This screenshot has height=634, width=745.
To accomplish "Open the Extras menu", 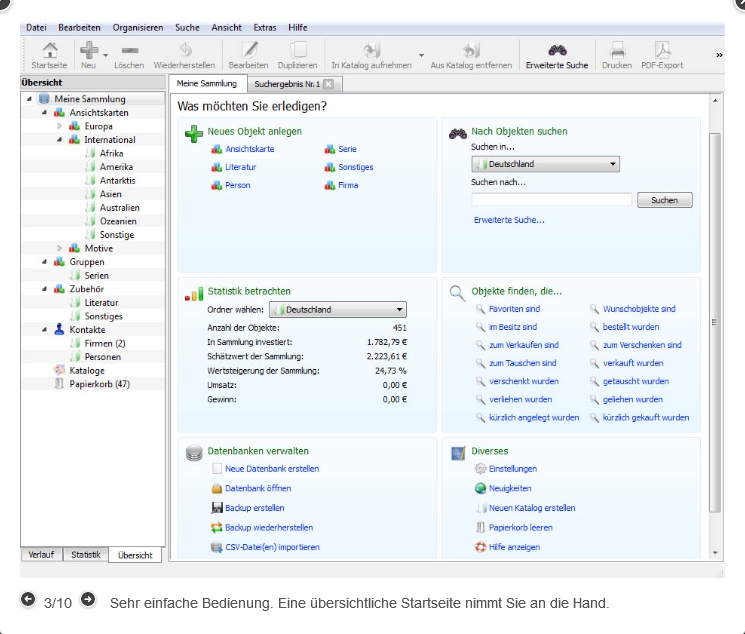I will click(264, 27).
